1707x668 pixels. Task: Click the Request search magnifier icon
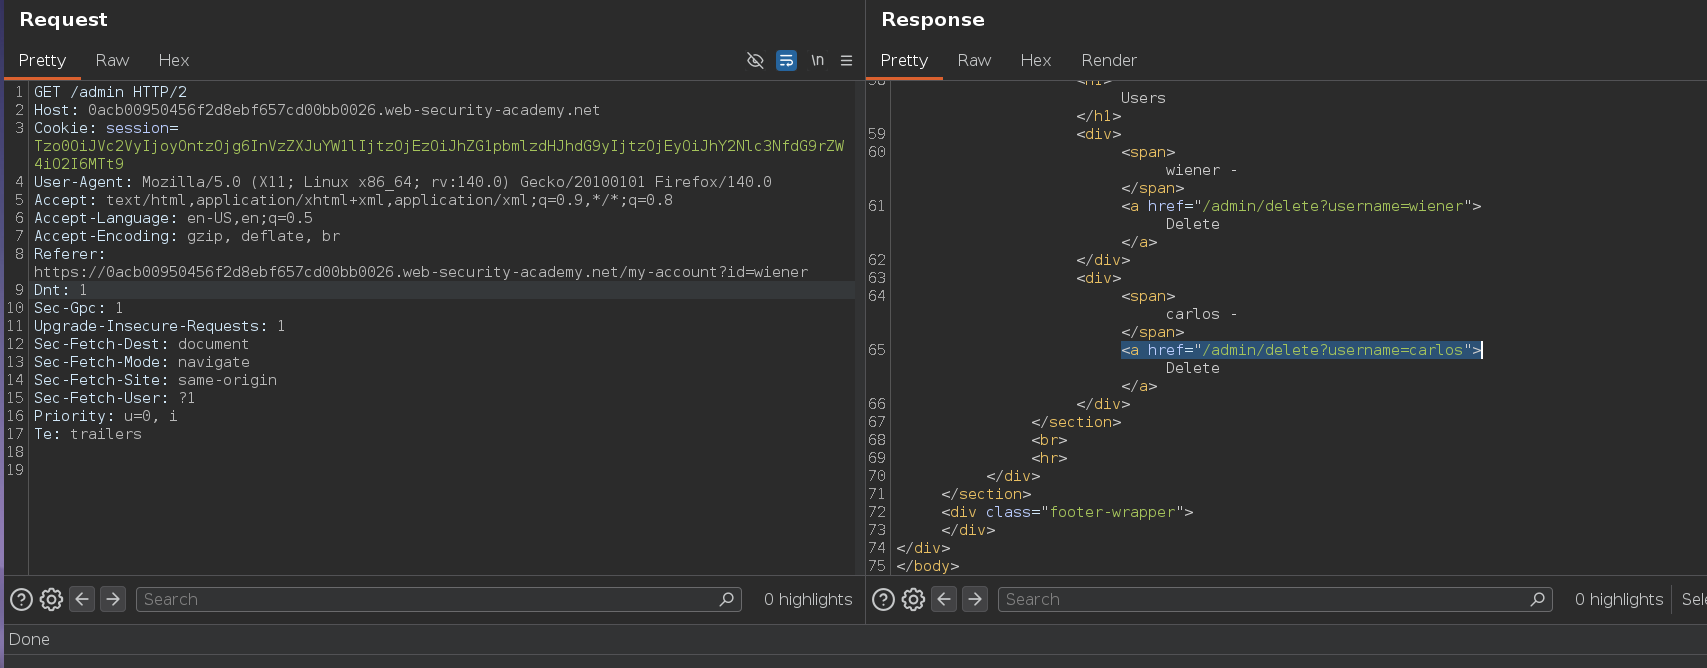727,599
